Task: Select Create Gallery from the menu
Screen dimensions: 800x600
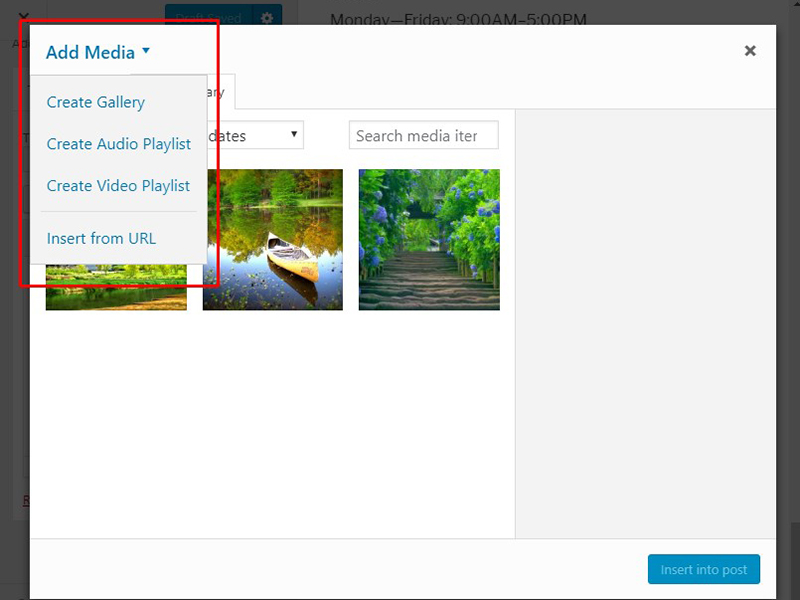Action: point(96,102)
